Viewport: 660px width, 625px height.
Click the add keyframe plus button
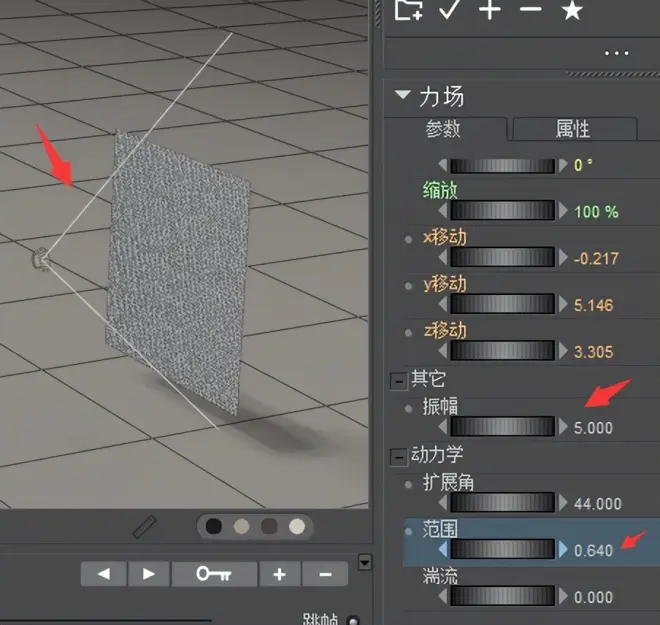280,574
